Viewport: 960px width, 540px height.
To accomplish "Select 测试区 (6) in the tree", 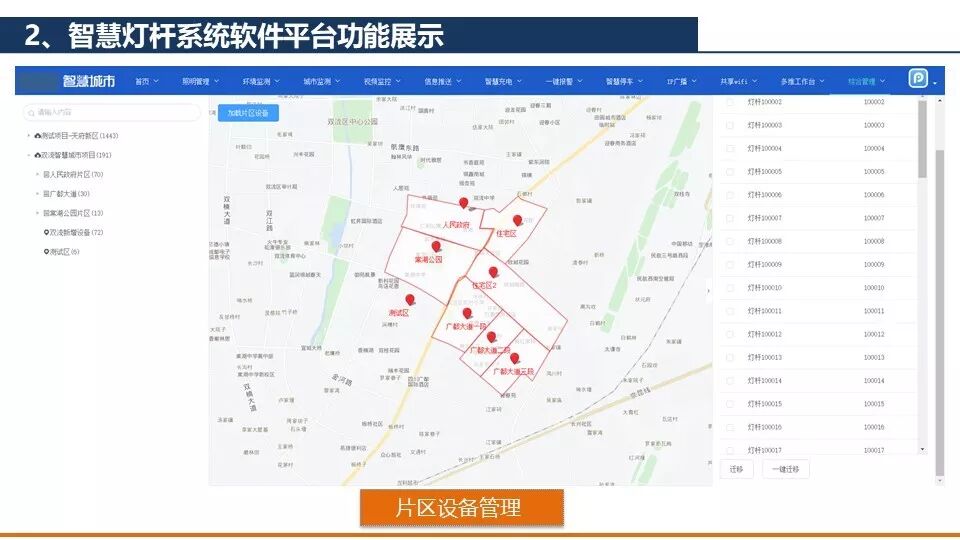I will [x=61, y=252].
